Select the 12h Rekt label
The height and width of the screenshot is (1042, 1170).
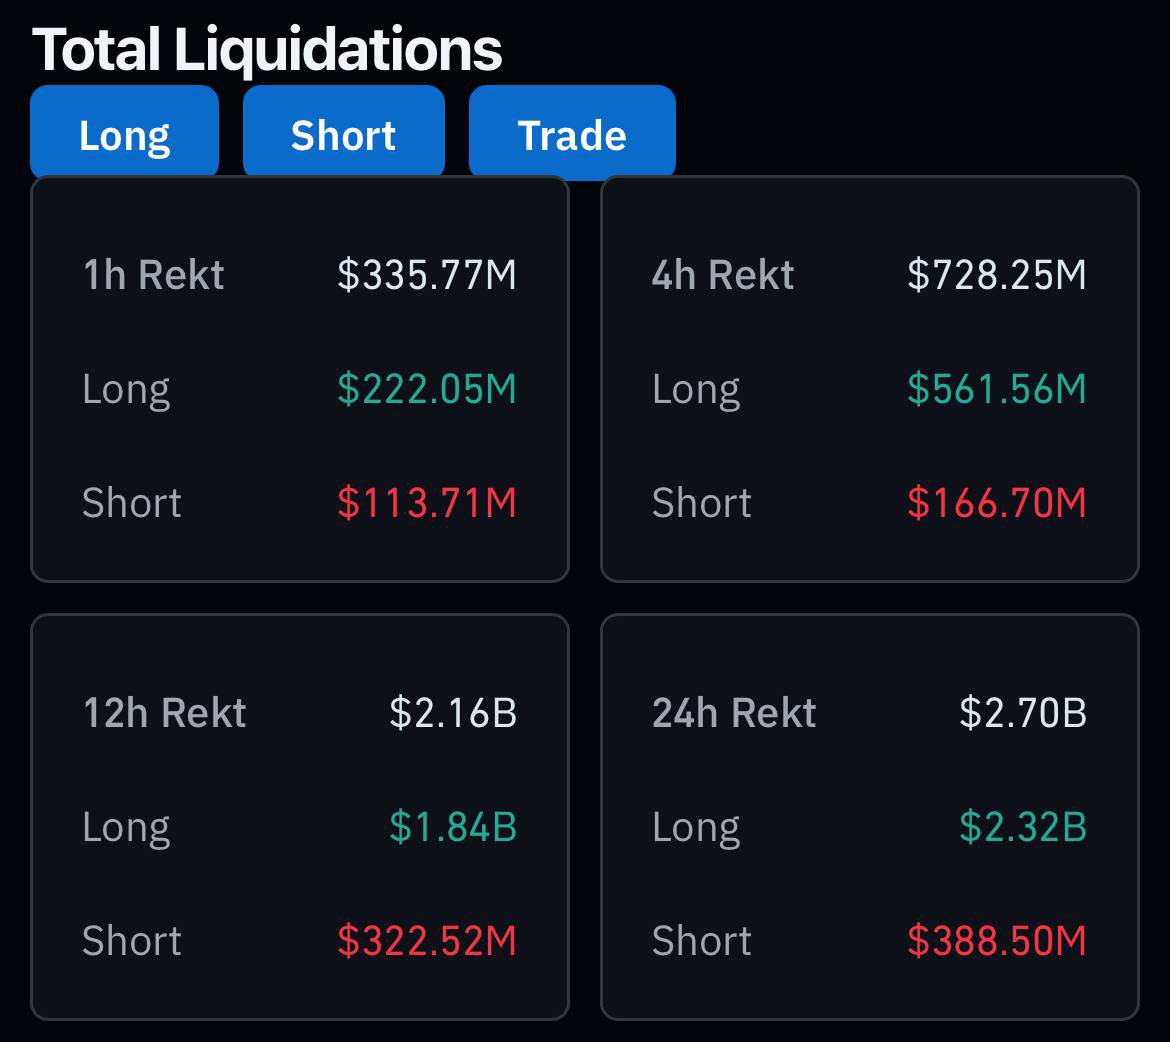click(165, 713)
